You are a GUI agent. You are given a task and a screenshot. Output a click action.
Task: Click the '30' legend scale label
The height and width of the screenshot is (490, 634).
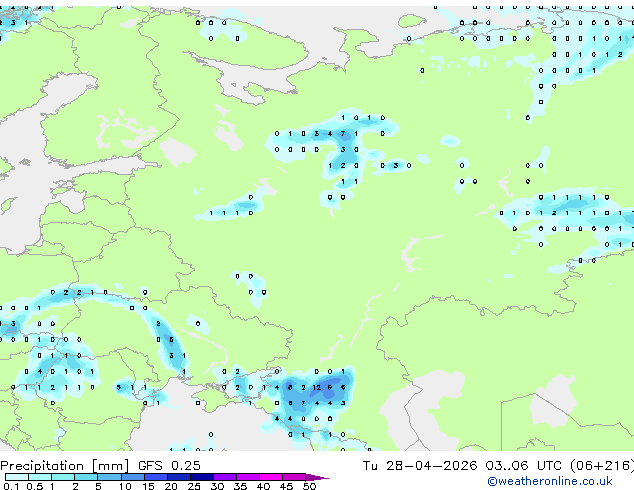(217, 486)
